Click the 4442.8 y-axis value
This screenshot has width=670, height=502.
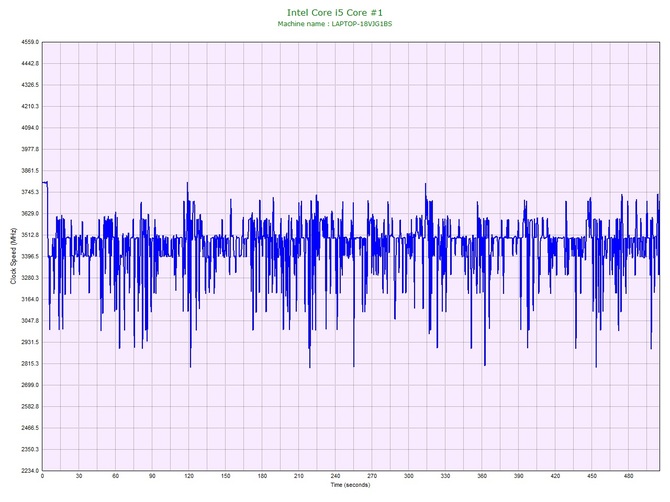pyautogui.click(x=30, y=64)
